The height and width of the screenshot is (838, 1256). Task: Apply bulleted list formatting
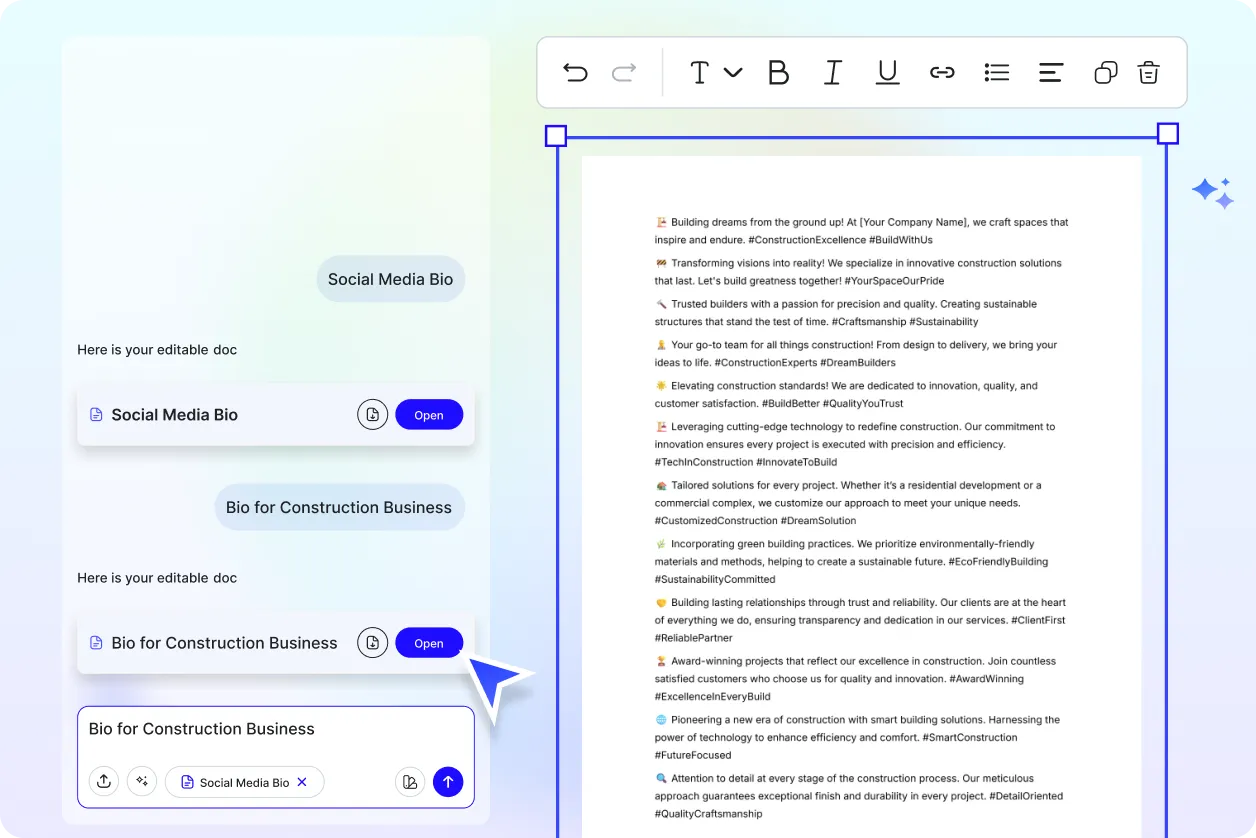[997, 72]
